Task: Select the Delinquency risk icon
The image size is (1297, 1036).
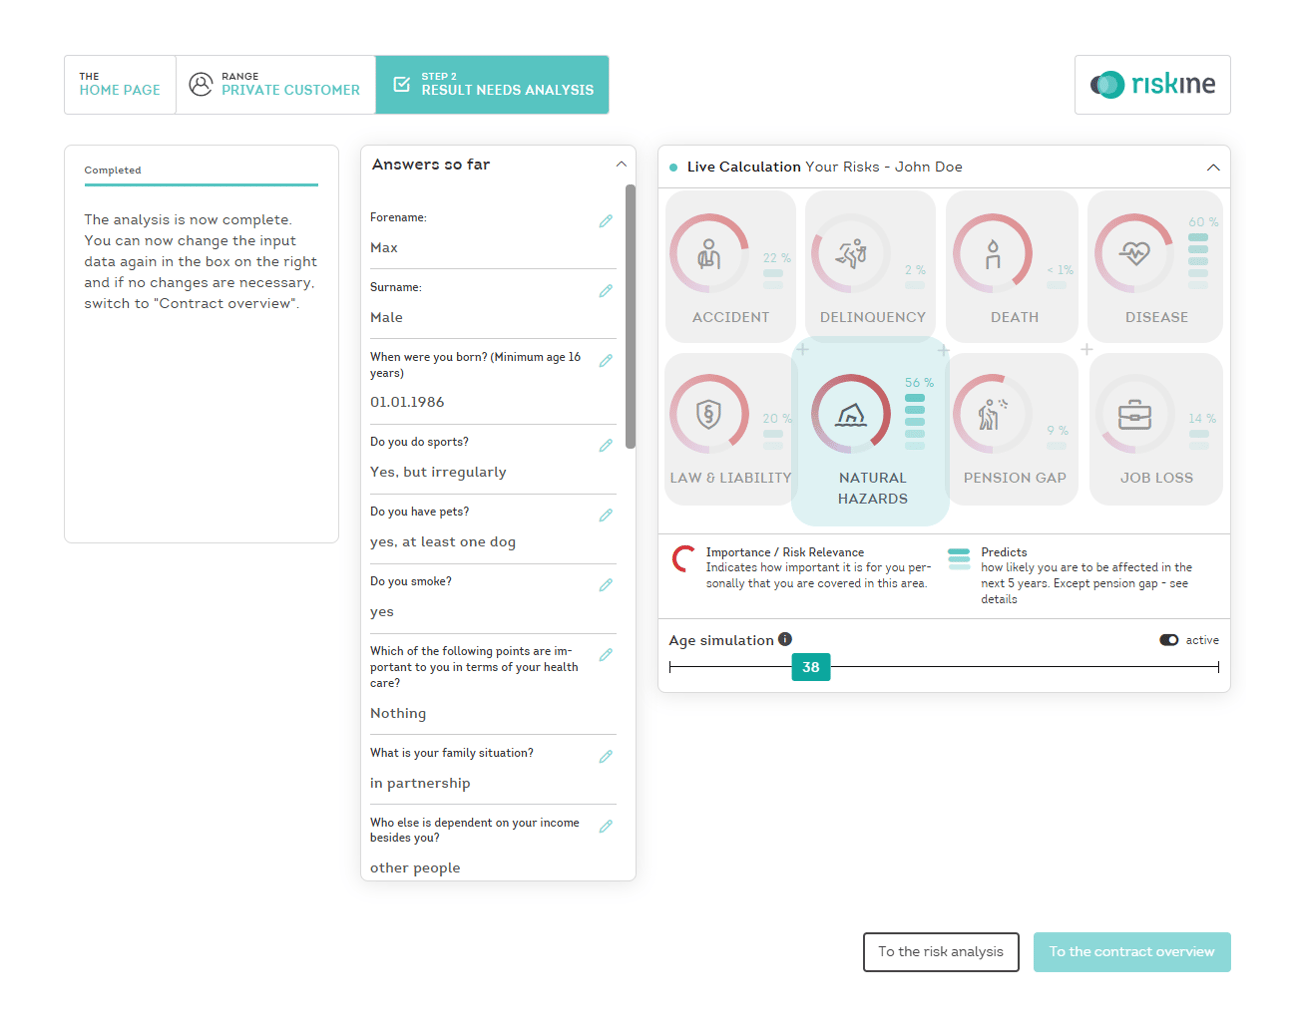Action: (x=851, y=254)
